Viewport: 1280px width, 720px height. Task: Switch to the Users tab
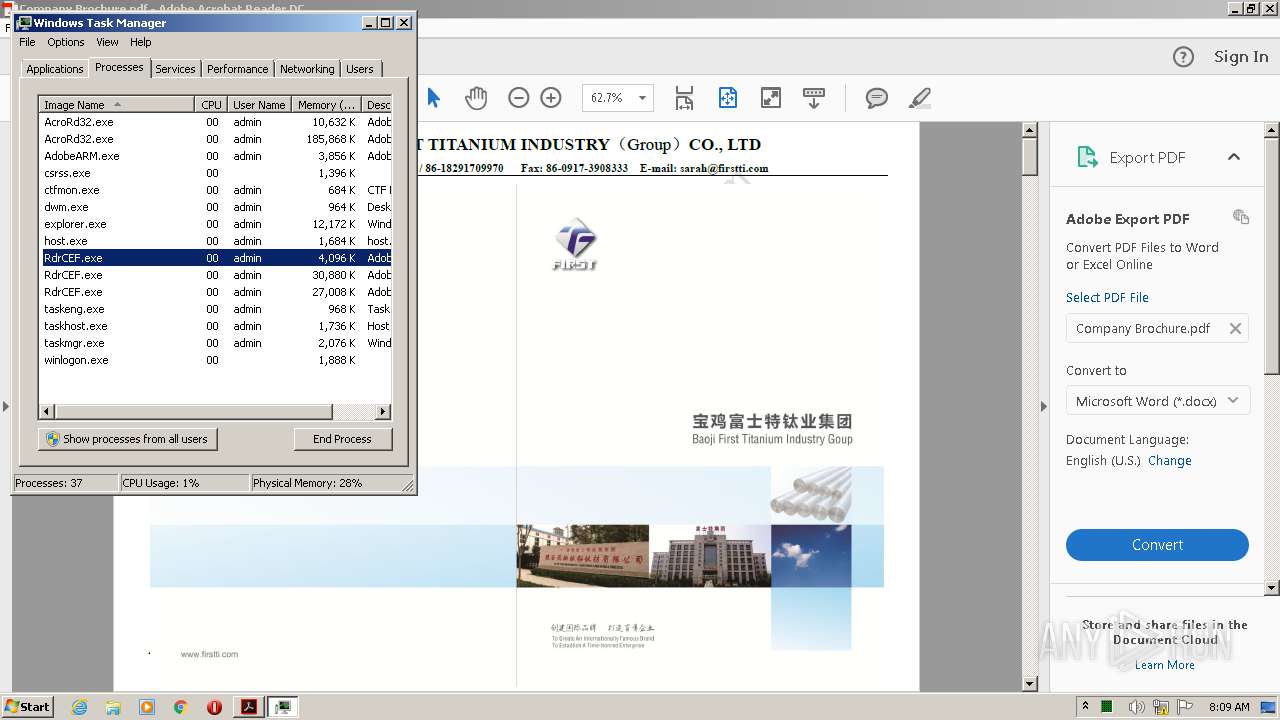[x=360, y=69]
